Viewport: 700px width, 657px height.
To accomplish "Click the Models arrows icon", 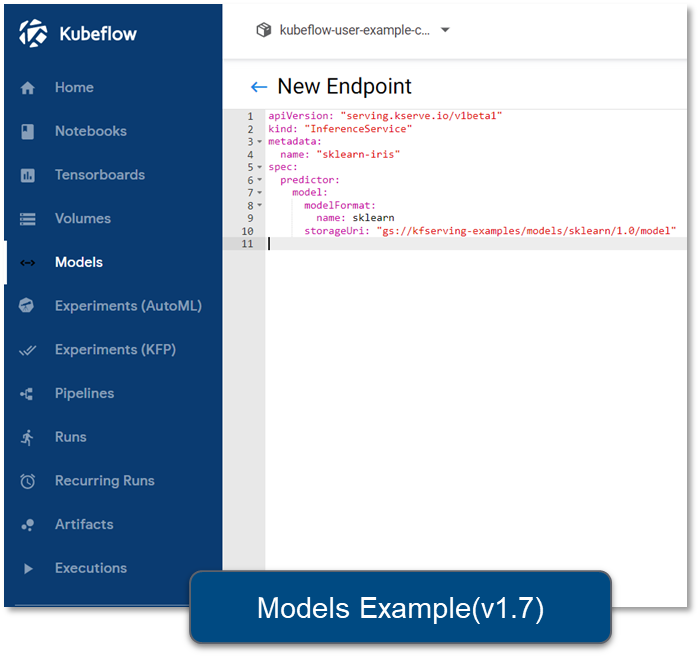I will point(28,263).
